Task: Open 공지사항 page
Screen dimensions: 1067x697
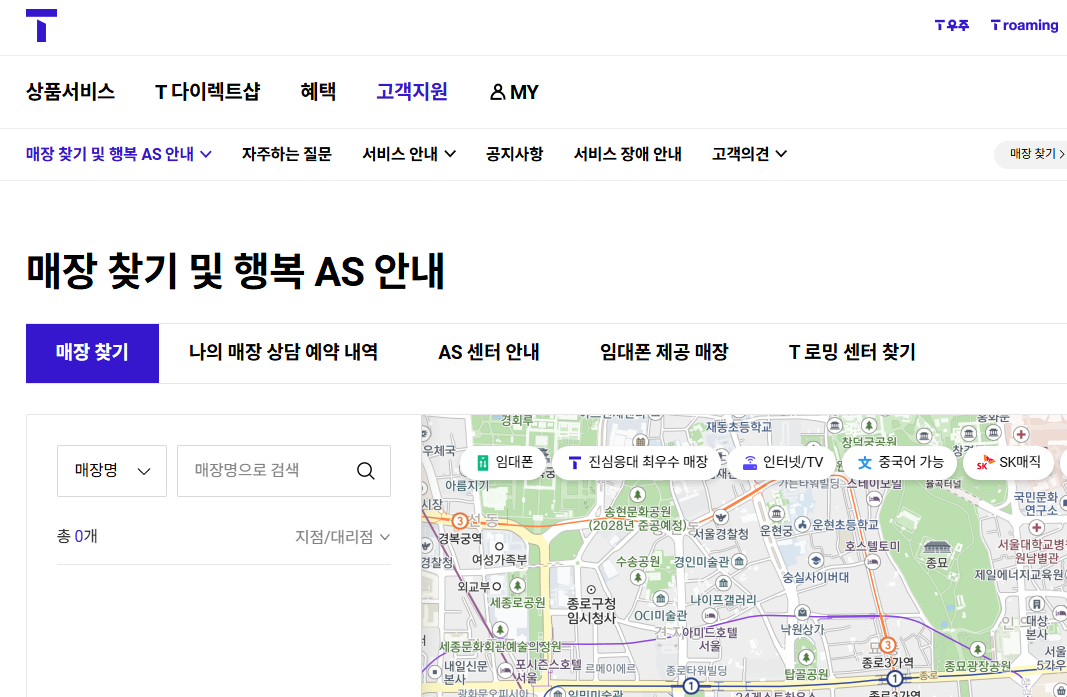Action: [514, 154]
